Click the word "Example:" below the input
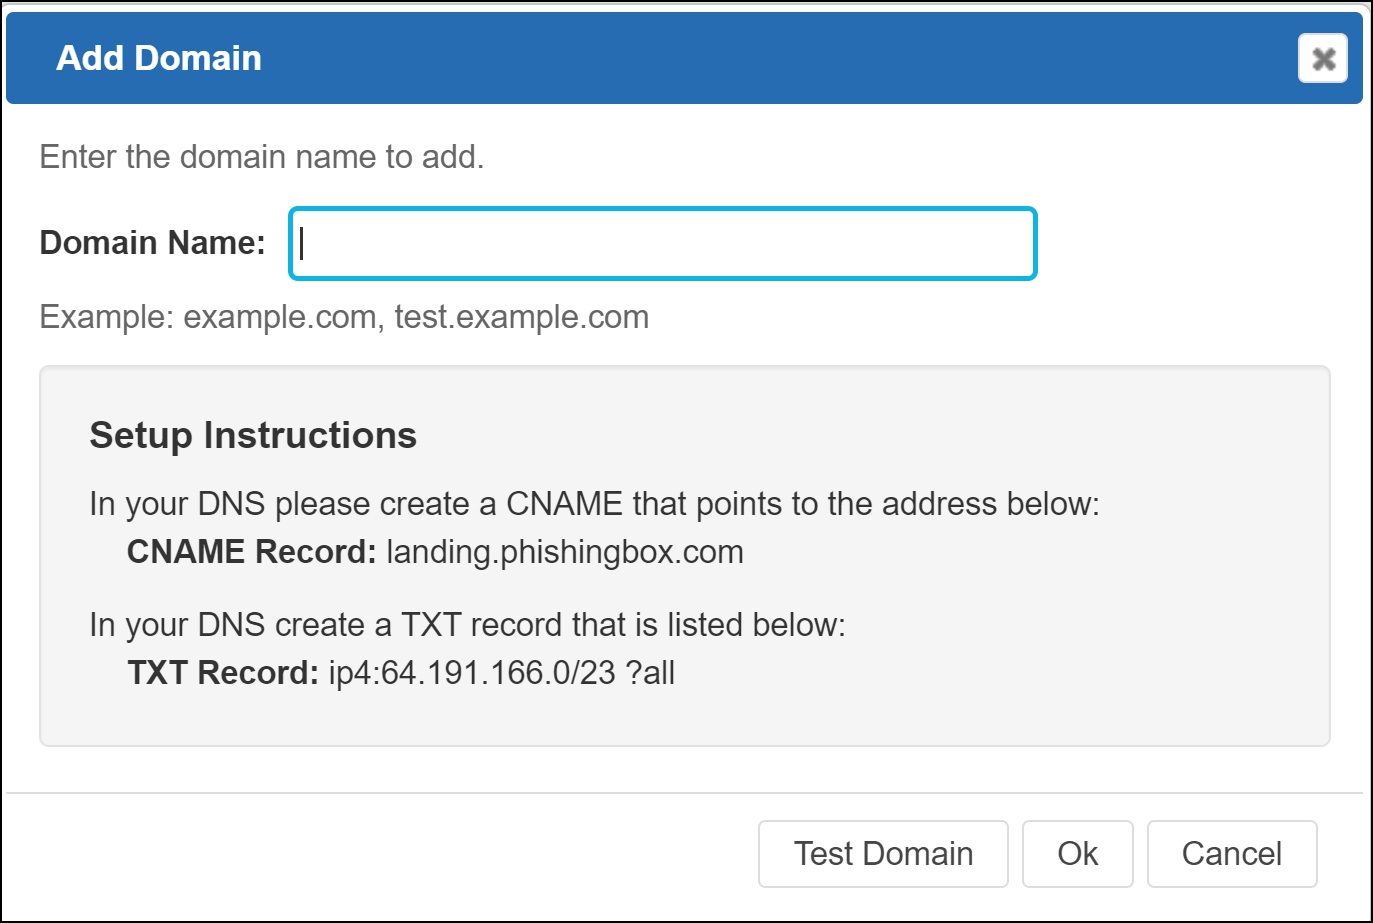This screenshot has height=923, width=1373. click(107, 317)
